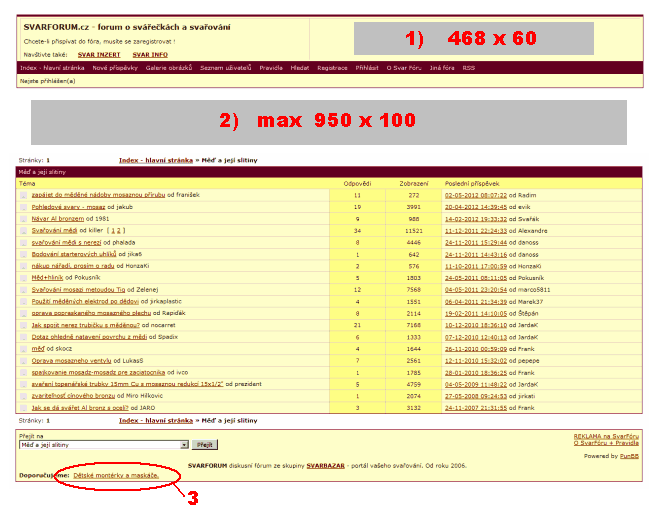Open last post 20-04-2012 14:39:45 by evik
660x518 pixels.
(x=476, y=207)
